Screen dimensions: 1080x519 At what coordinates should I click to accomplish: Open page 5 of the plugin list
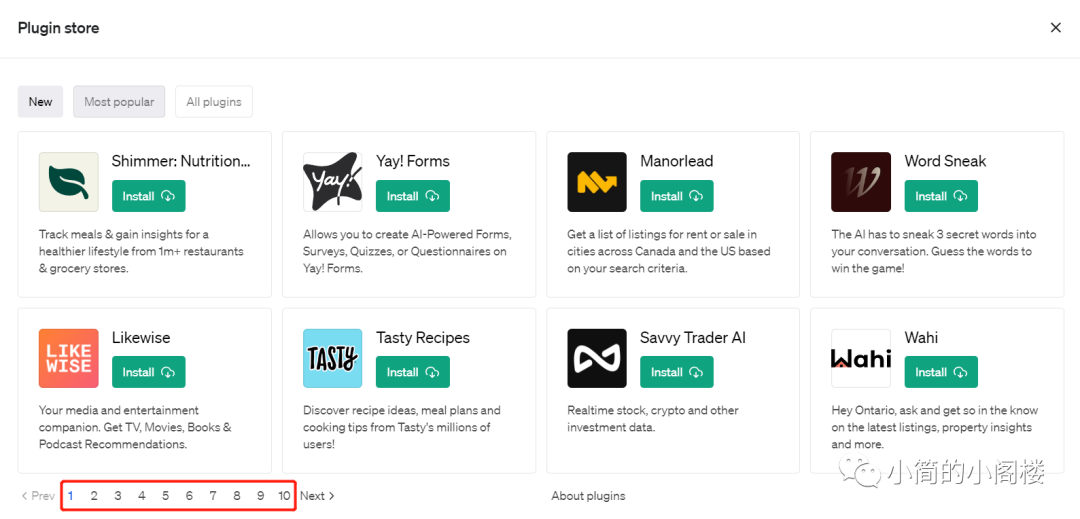[165, 496]
